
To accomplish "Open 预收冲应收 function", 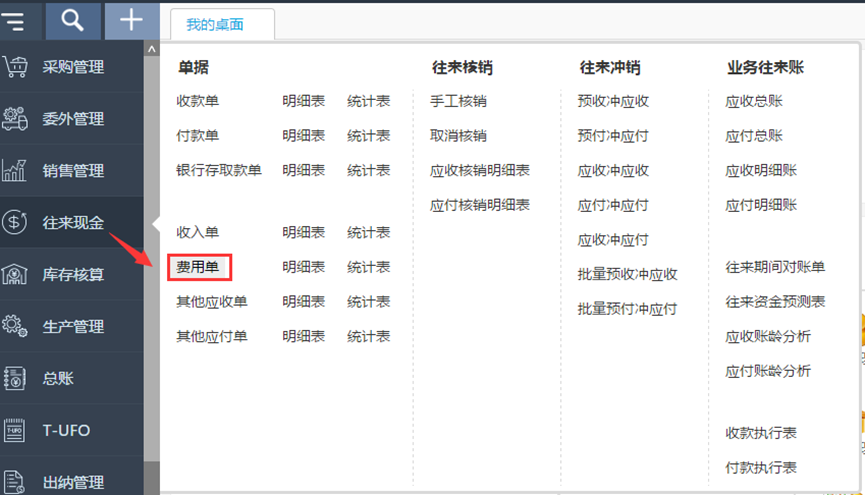I will 613,101.
